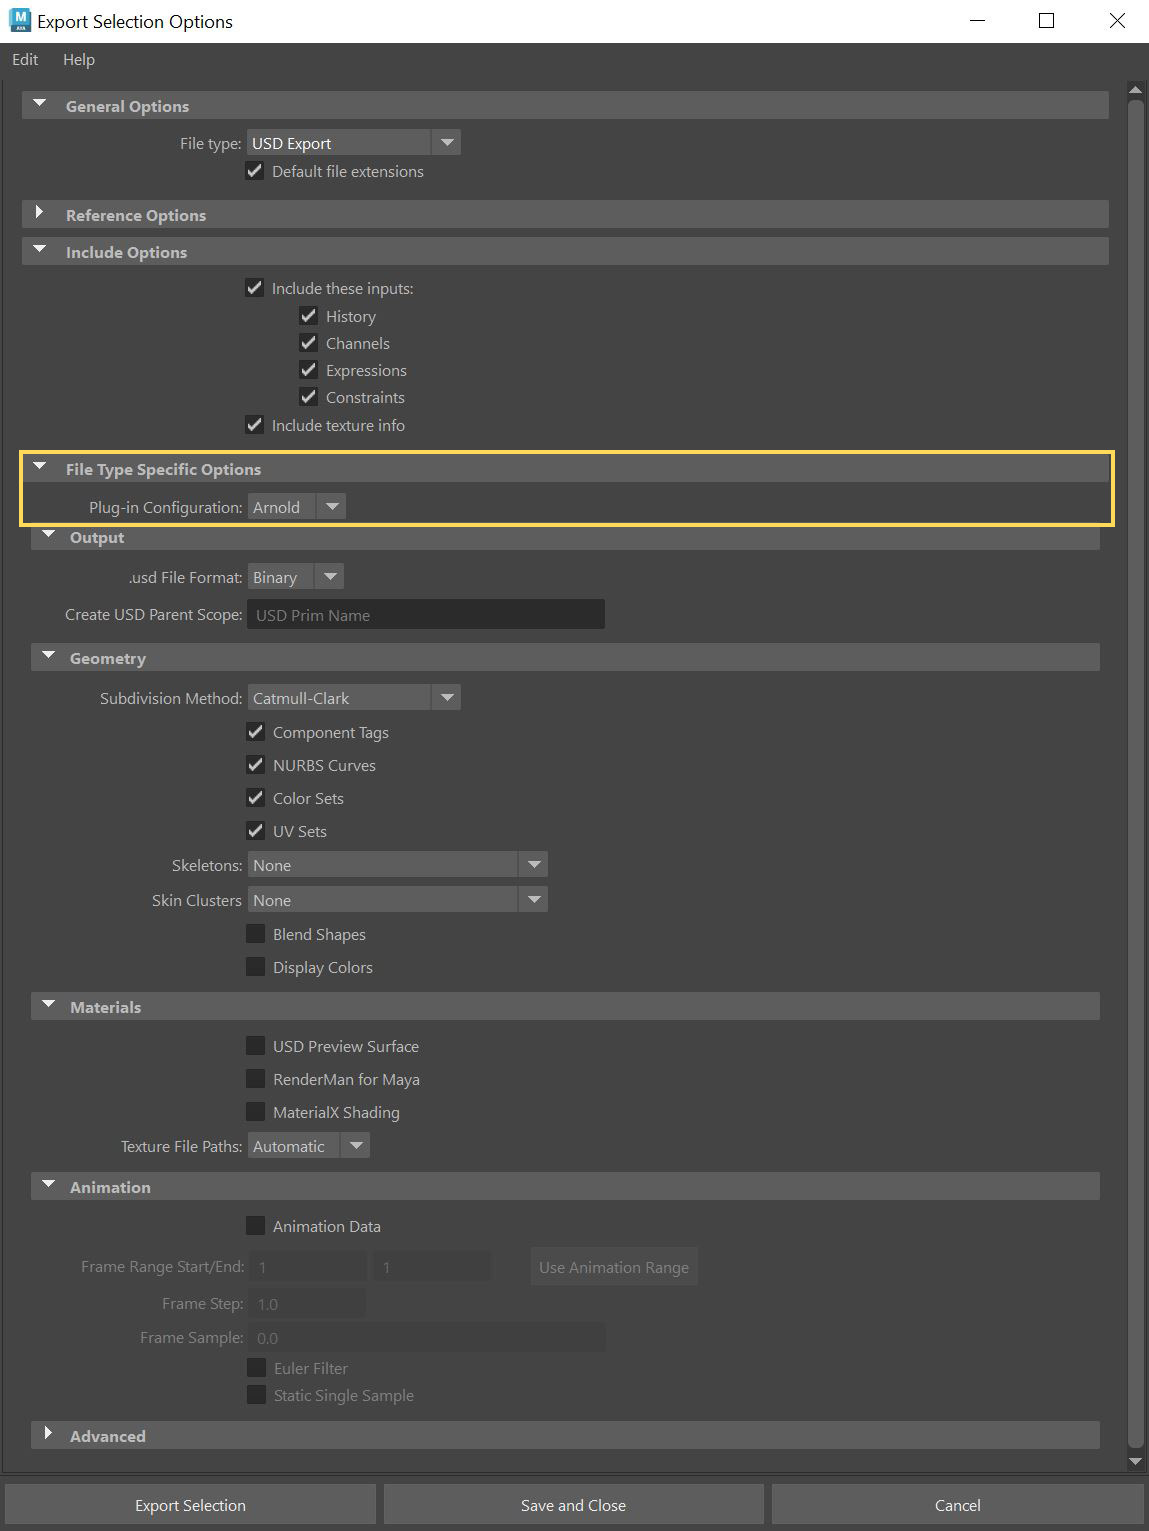Collapse the Geometry section
1149x1531 pixels.
(x=48, y=657)
